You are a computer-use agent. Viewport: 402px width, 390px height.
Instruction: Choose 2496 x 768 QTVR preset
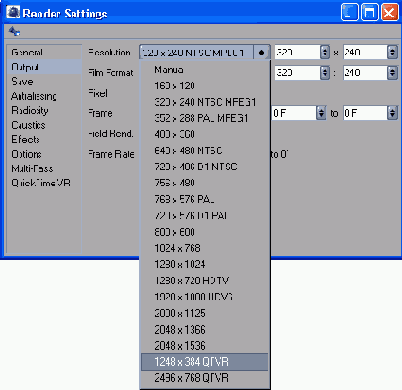(191, 378)
